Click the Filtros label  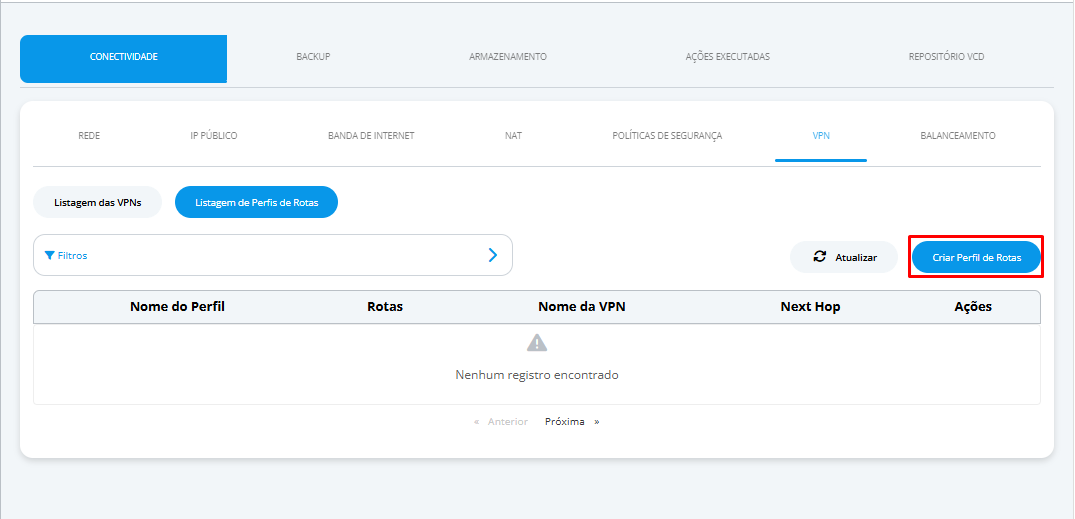coord(73,255)
